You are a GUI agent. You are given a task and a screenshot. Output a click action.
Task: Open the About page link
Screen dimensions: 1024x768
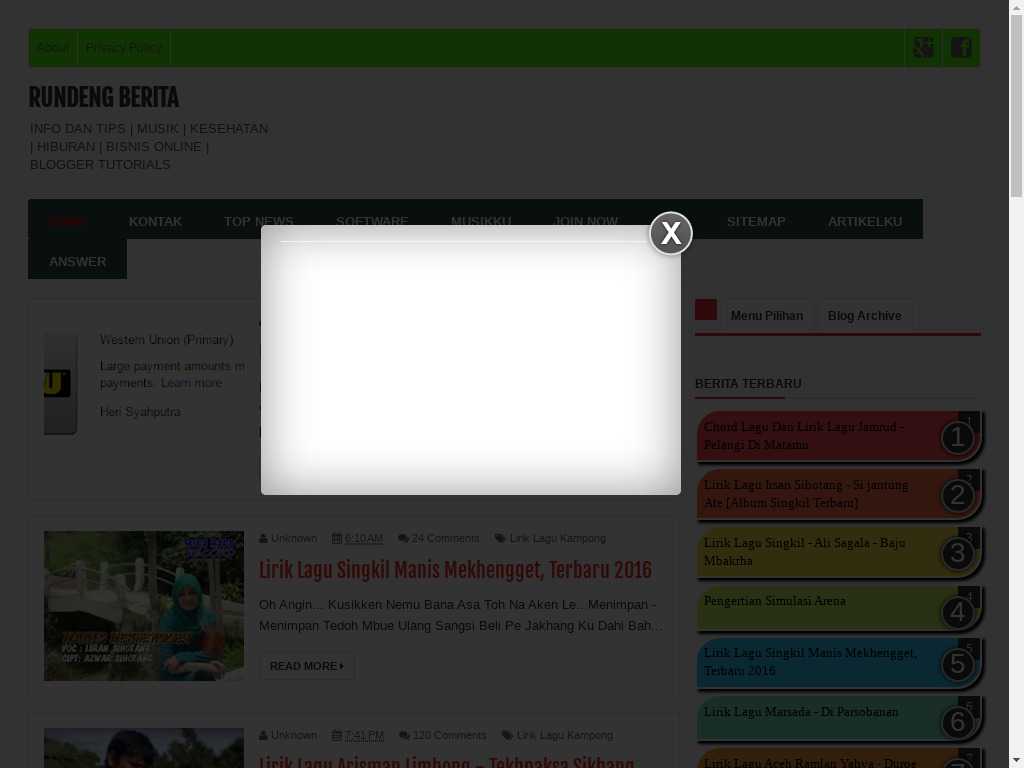[52, 48]
